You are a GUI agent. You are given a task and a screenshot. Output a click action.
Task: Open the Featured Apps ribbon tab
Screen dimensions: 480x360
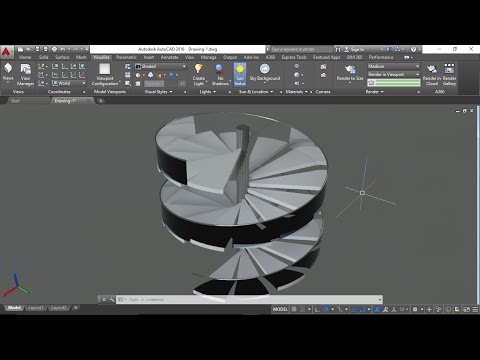coord(327,57)
